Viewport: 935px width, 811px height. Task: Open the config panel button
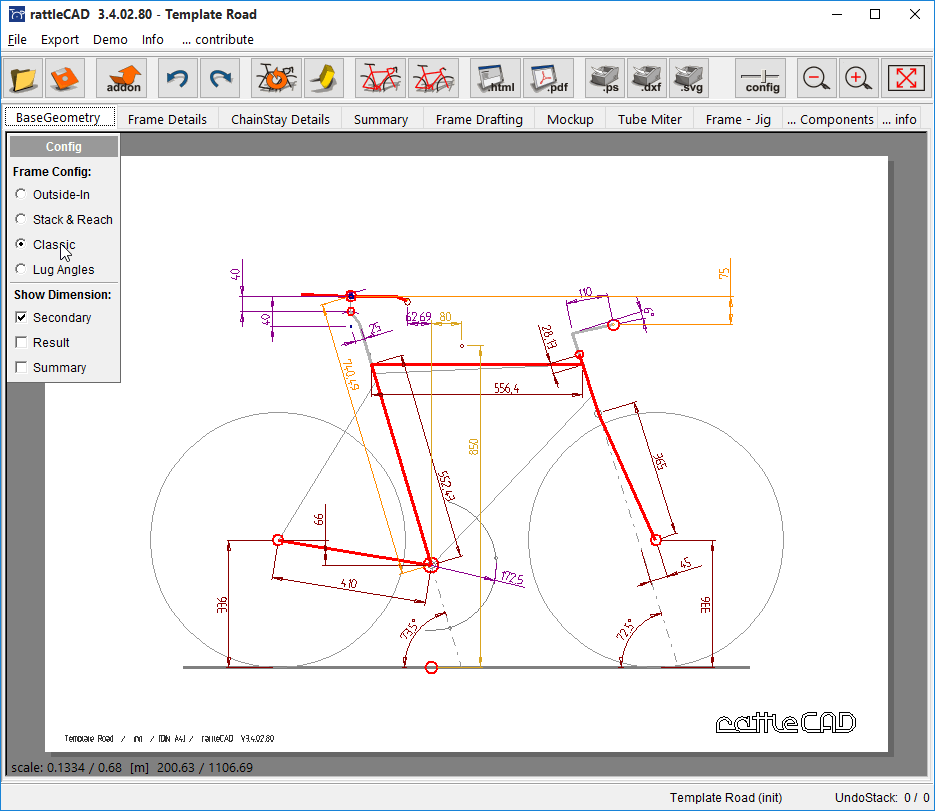[761, 78]
